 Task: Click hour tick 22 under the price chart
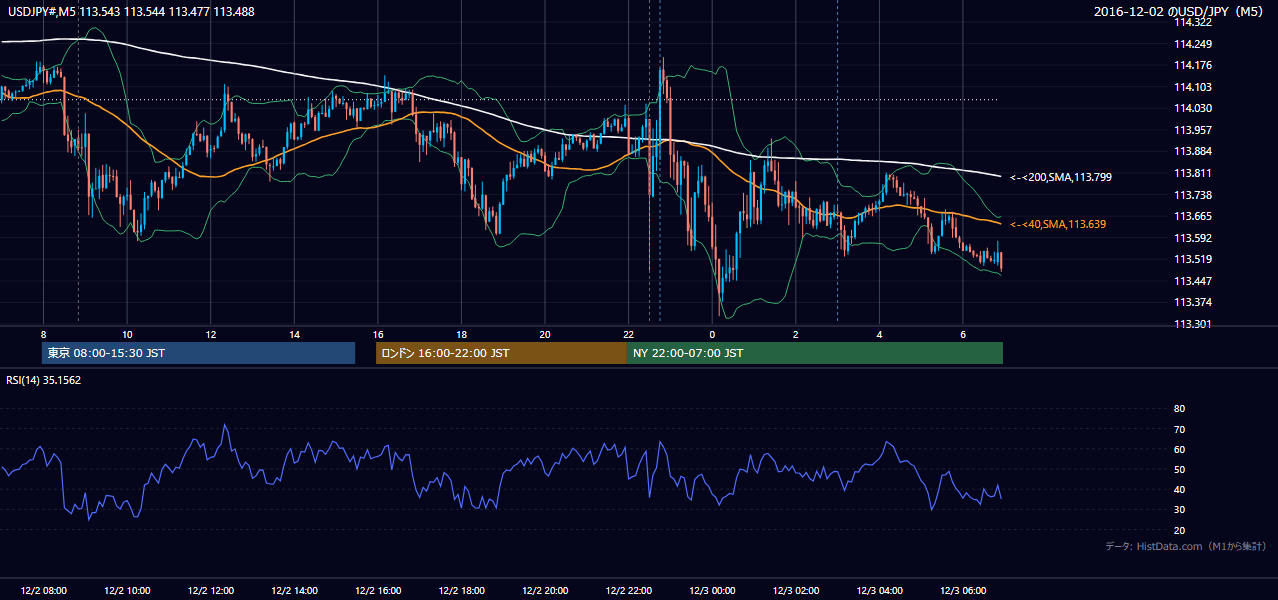628,333
